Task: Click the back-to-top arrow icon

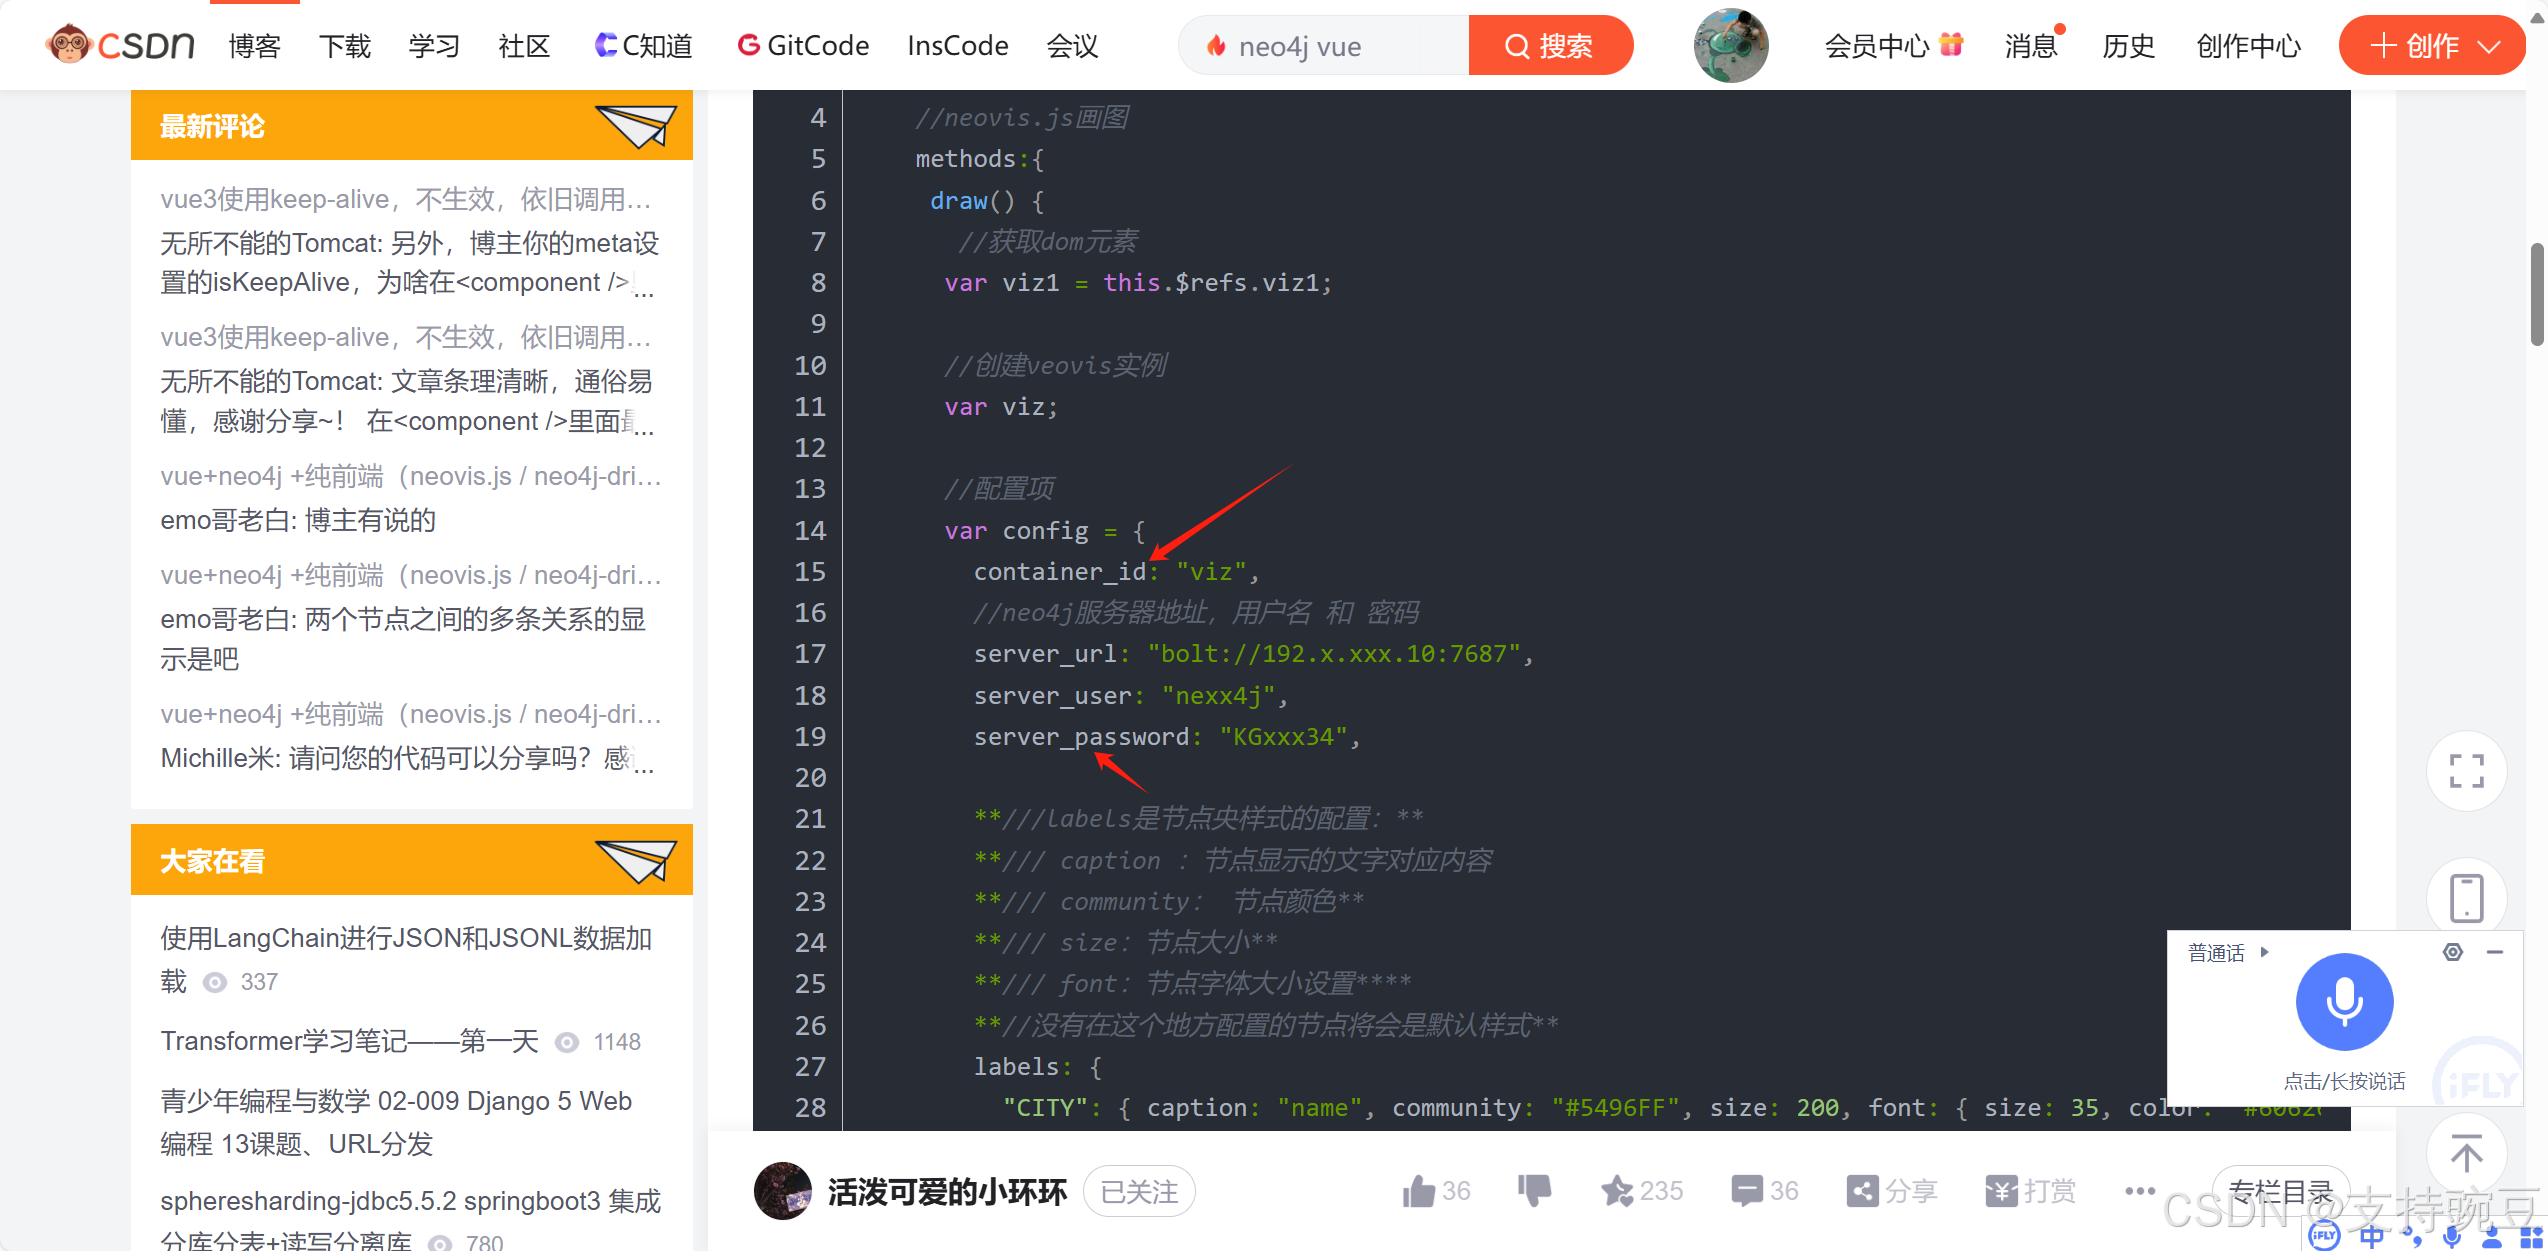Action: coord(2466,1152)
